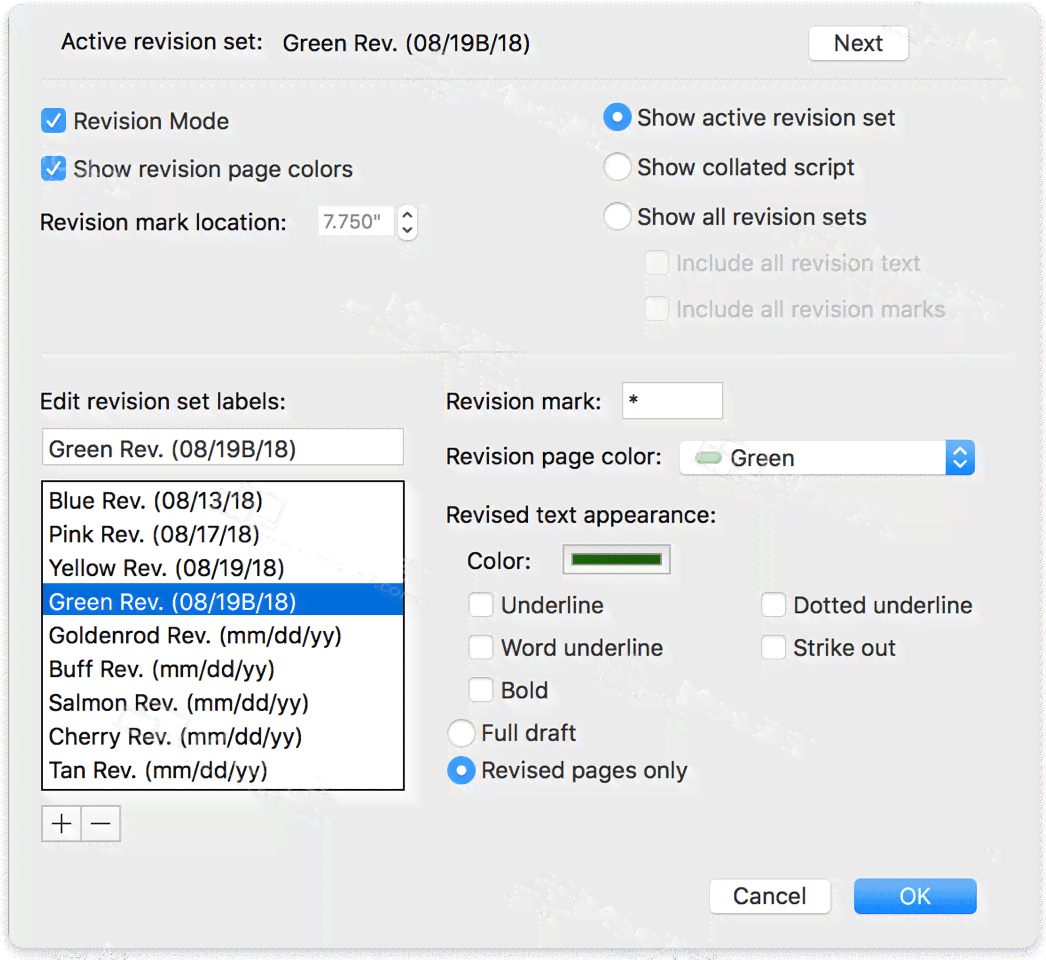This screenshot has height=960, width=1046.
Task: Check the Strike out option
Action: click(x=773, y=648)
